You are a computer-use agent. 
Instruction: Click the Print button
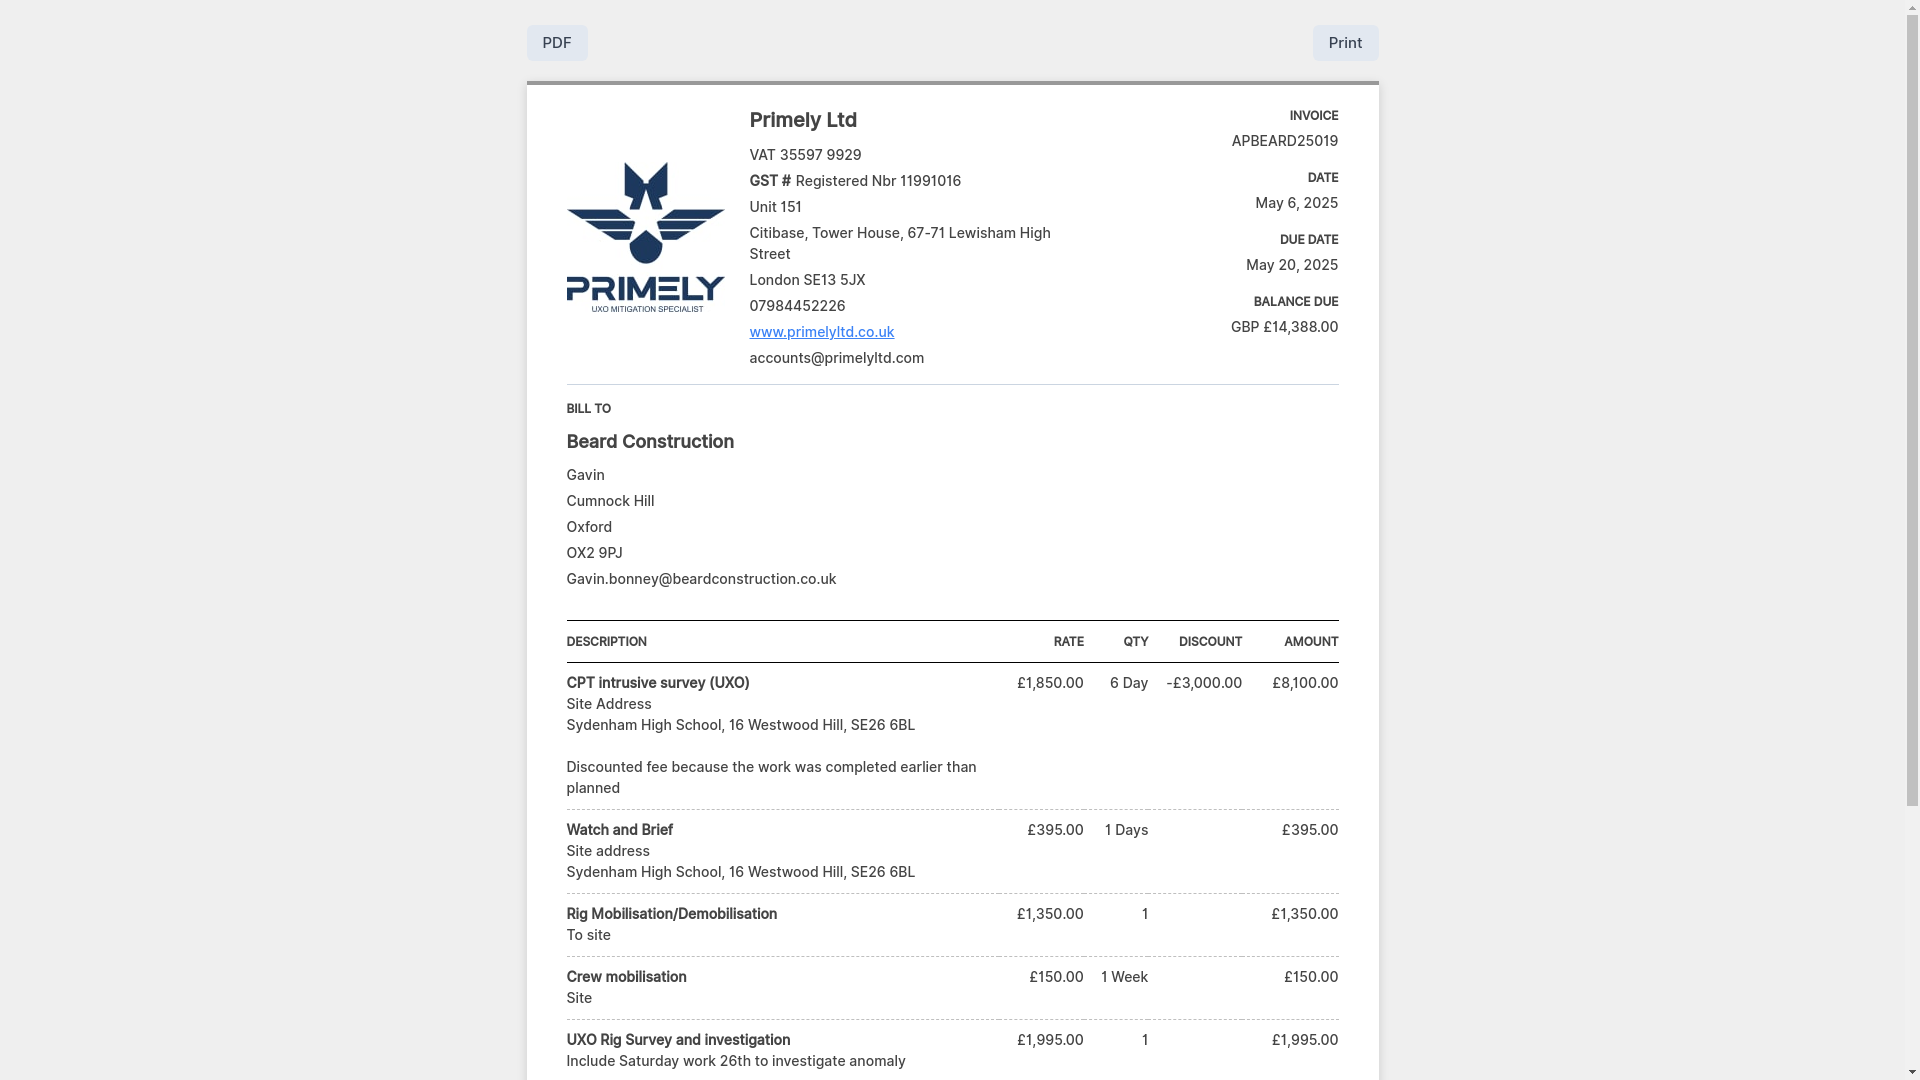(1345, 43)
